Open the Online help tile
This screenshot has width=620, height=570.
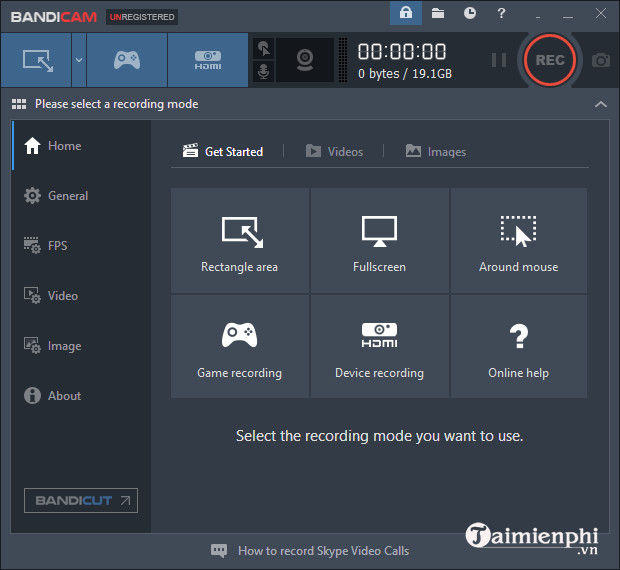click(x=518, y=346)
